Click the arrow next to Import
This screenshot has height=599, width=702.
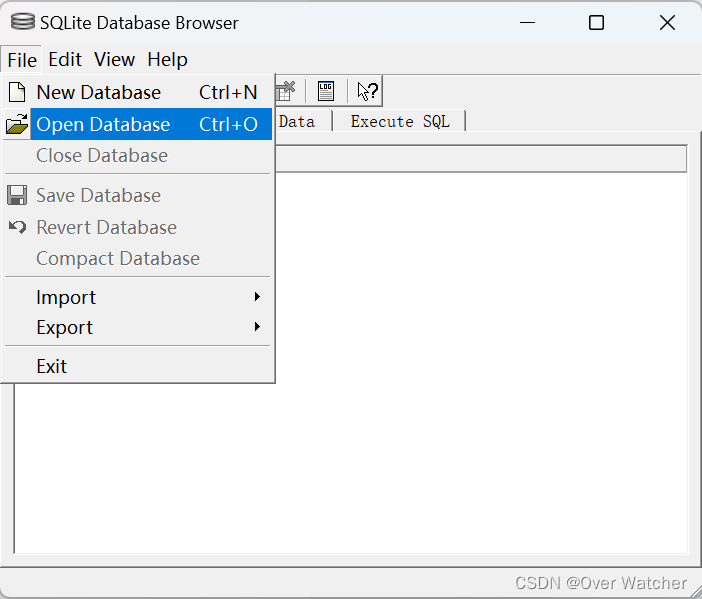tap(257, 297)
